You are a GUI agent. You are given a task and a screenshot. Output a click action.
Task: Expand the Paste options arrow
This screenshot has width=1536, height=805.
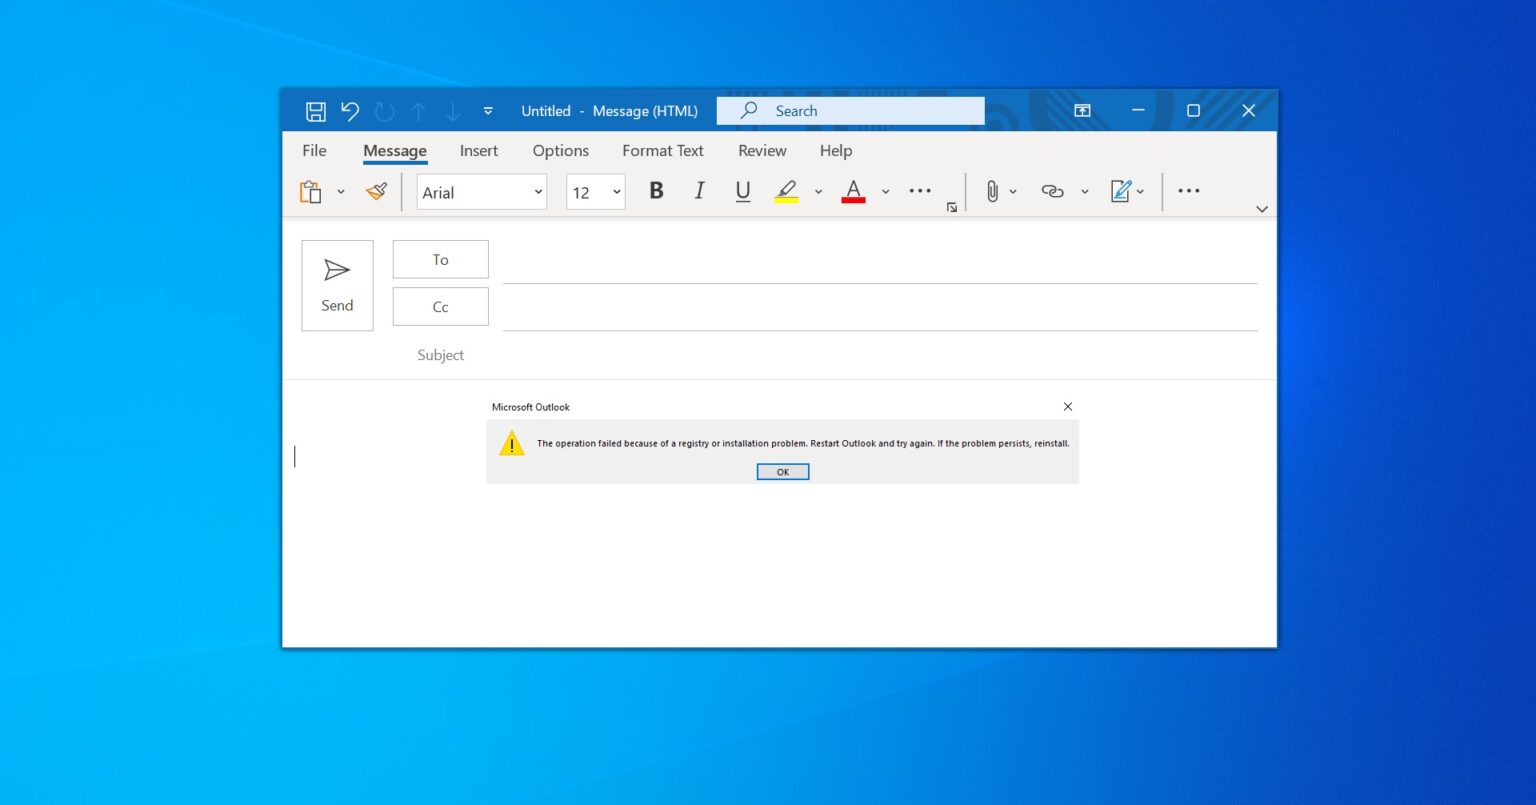340,192
